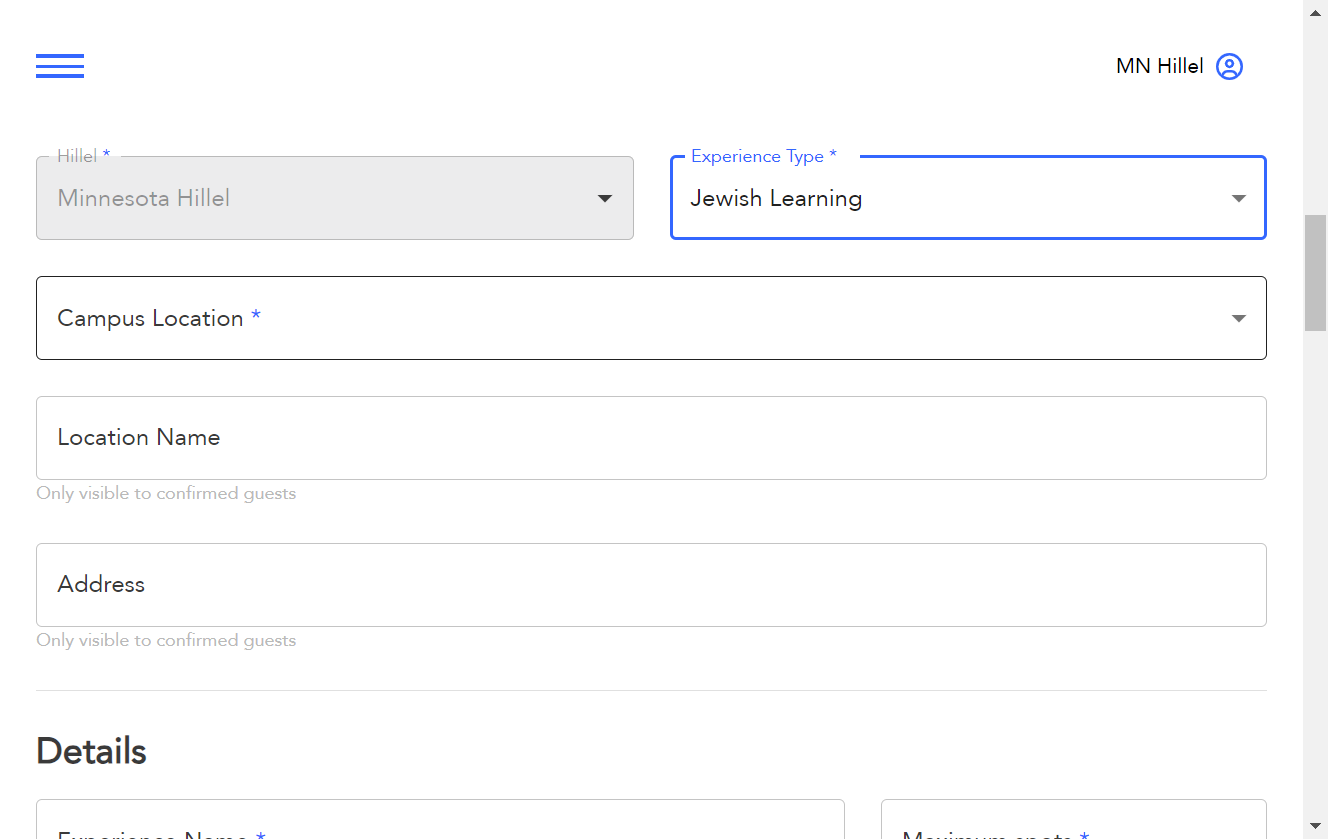Click the page scrollbar thumb
1328x839 pixels.
tap(1315, 272)
